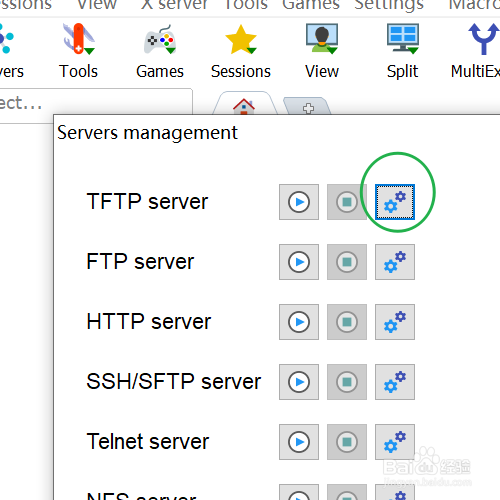Start the HTTP server
This screenshot has width=500, height=500.
[x=299, y=322]
